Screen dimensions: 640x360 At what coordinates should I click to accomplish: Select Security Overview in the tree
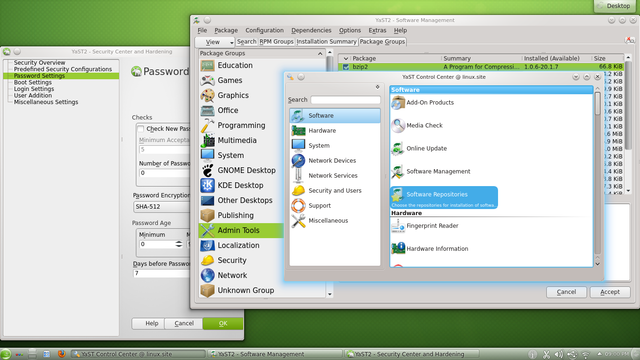pyautogui.click(x=39, y=63)
